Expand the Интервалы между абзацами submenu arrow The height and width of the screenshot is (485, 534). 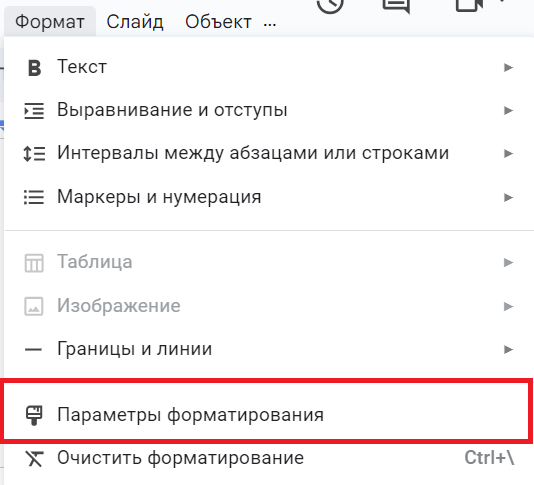tap(508, 154)
